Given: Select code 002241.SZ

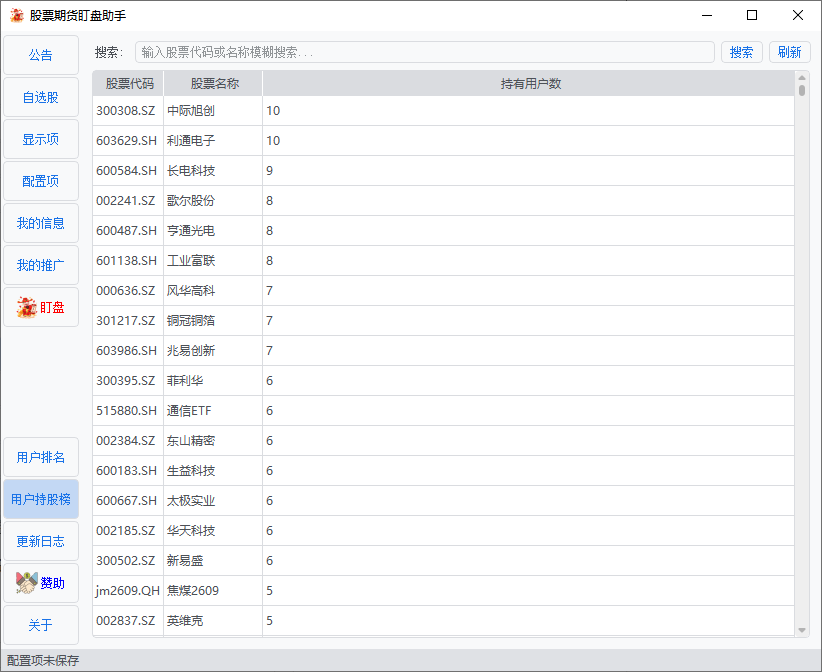Looking at the screenshot, I should pos(126,200).
